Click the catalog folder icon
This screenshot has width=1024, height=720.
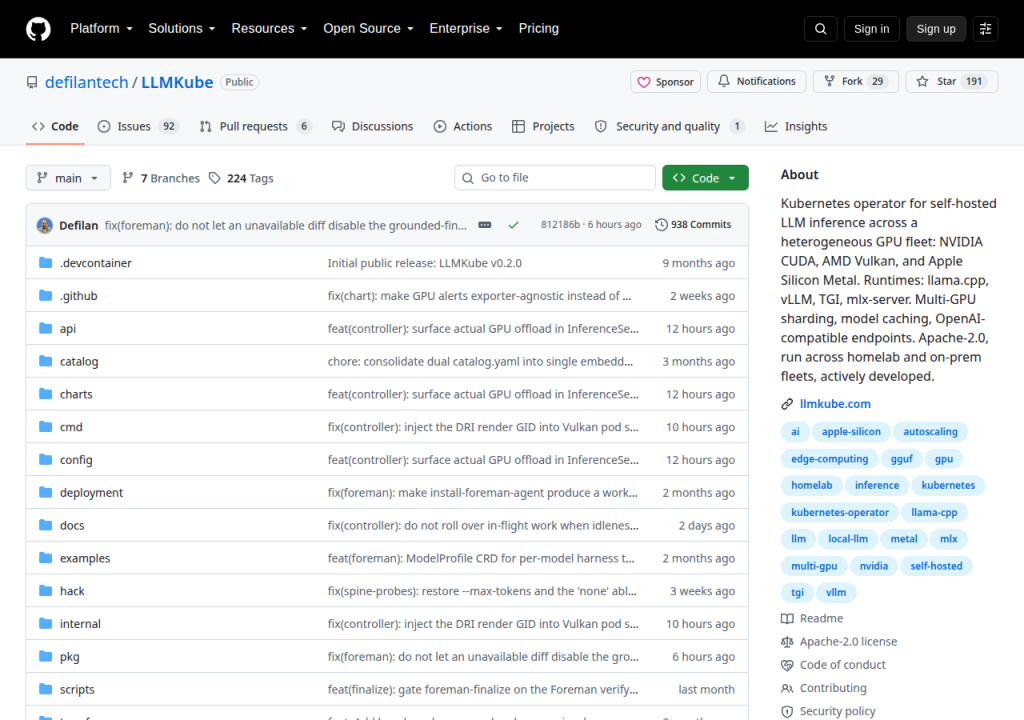click(45, 361)
